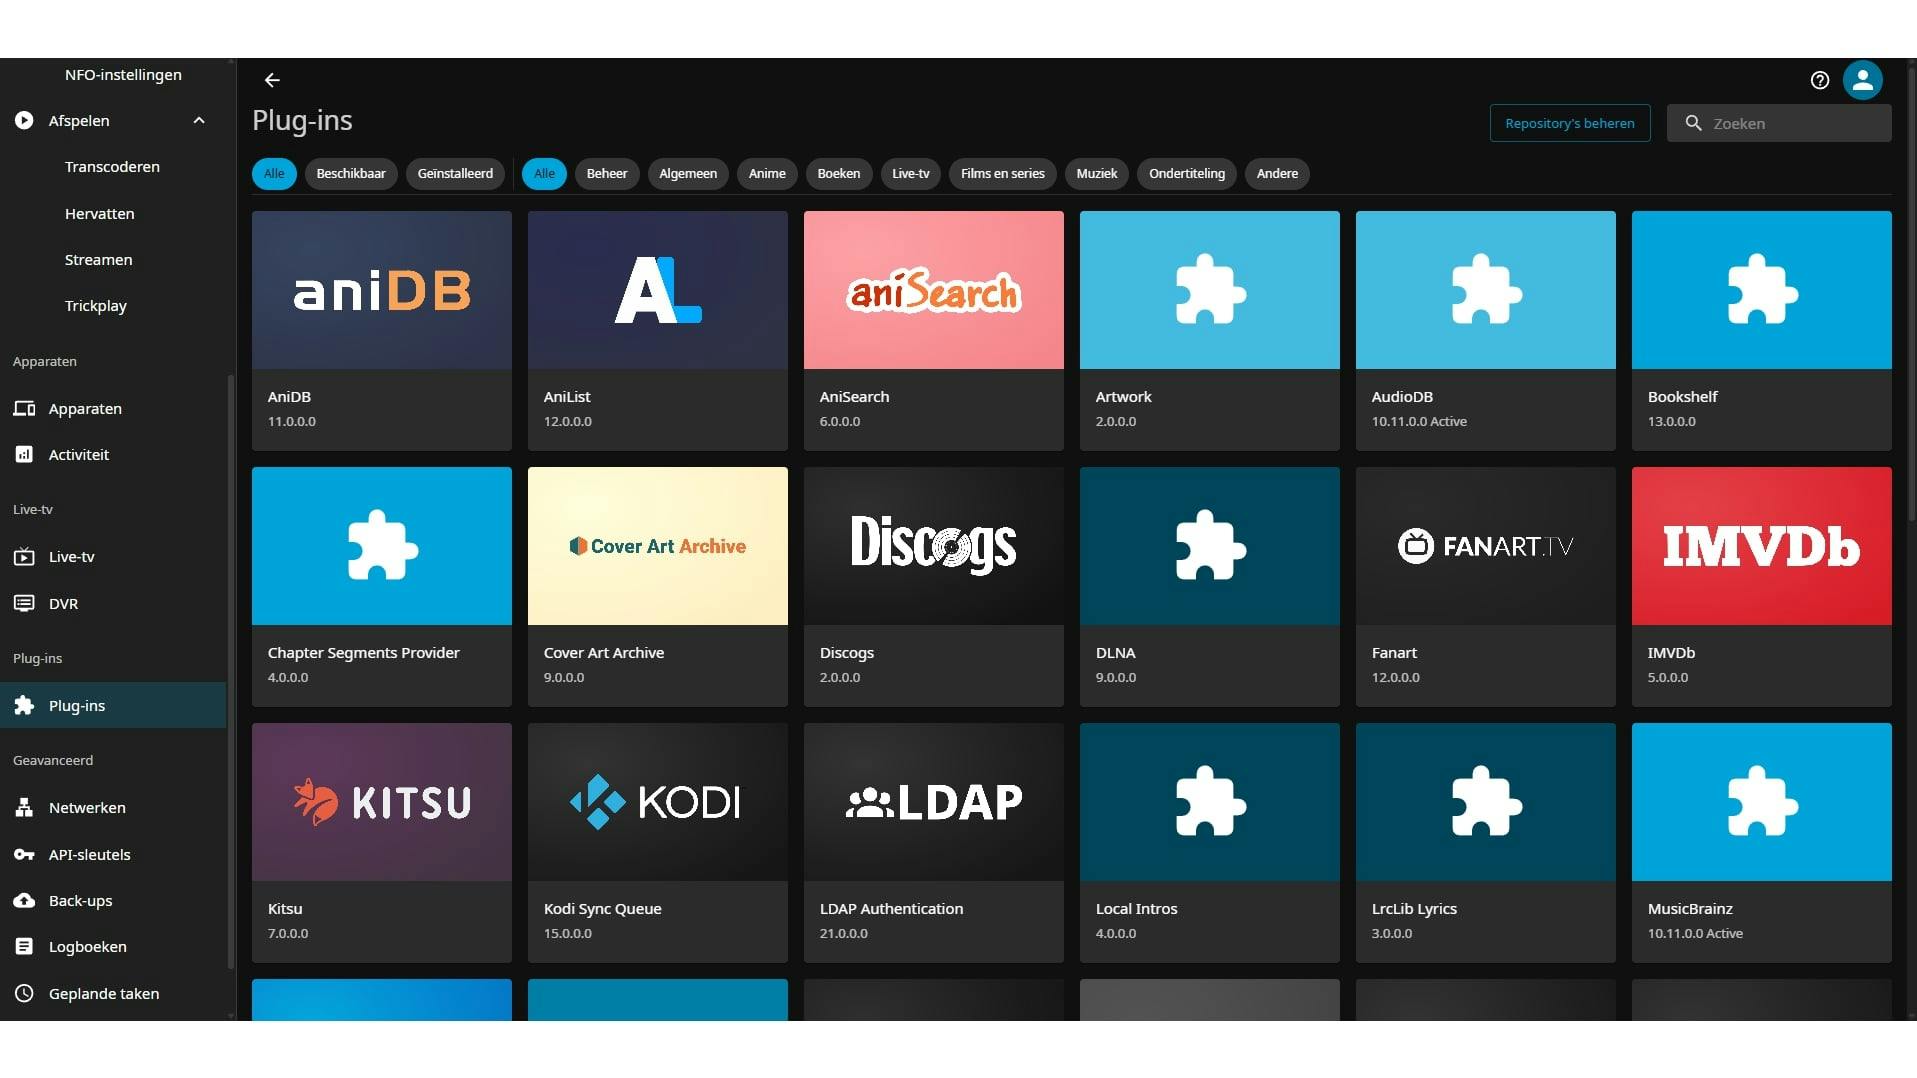Click Repository's beheren button
The height and width of the screenshot is (1078, 1917).
click(x=1569, y=123)
